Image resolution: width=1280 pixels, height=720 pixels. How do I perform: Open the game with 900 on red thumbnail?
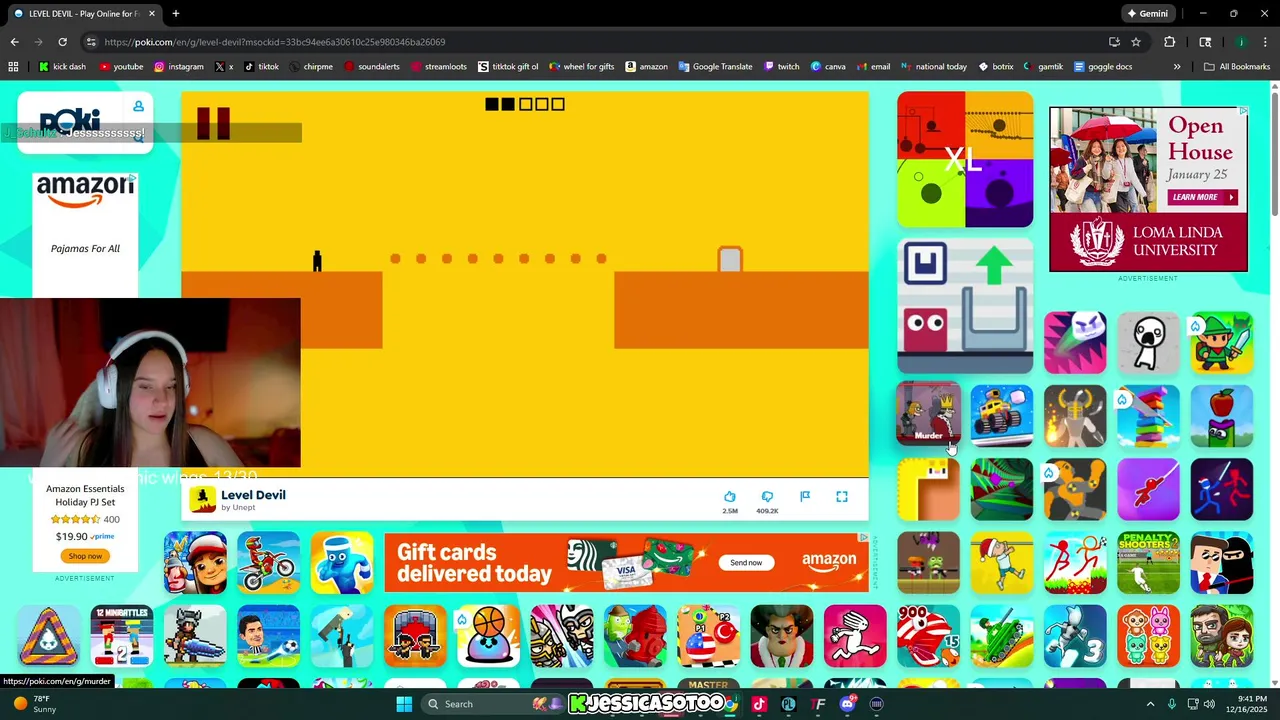[928, 636]
